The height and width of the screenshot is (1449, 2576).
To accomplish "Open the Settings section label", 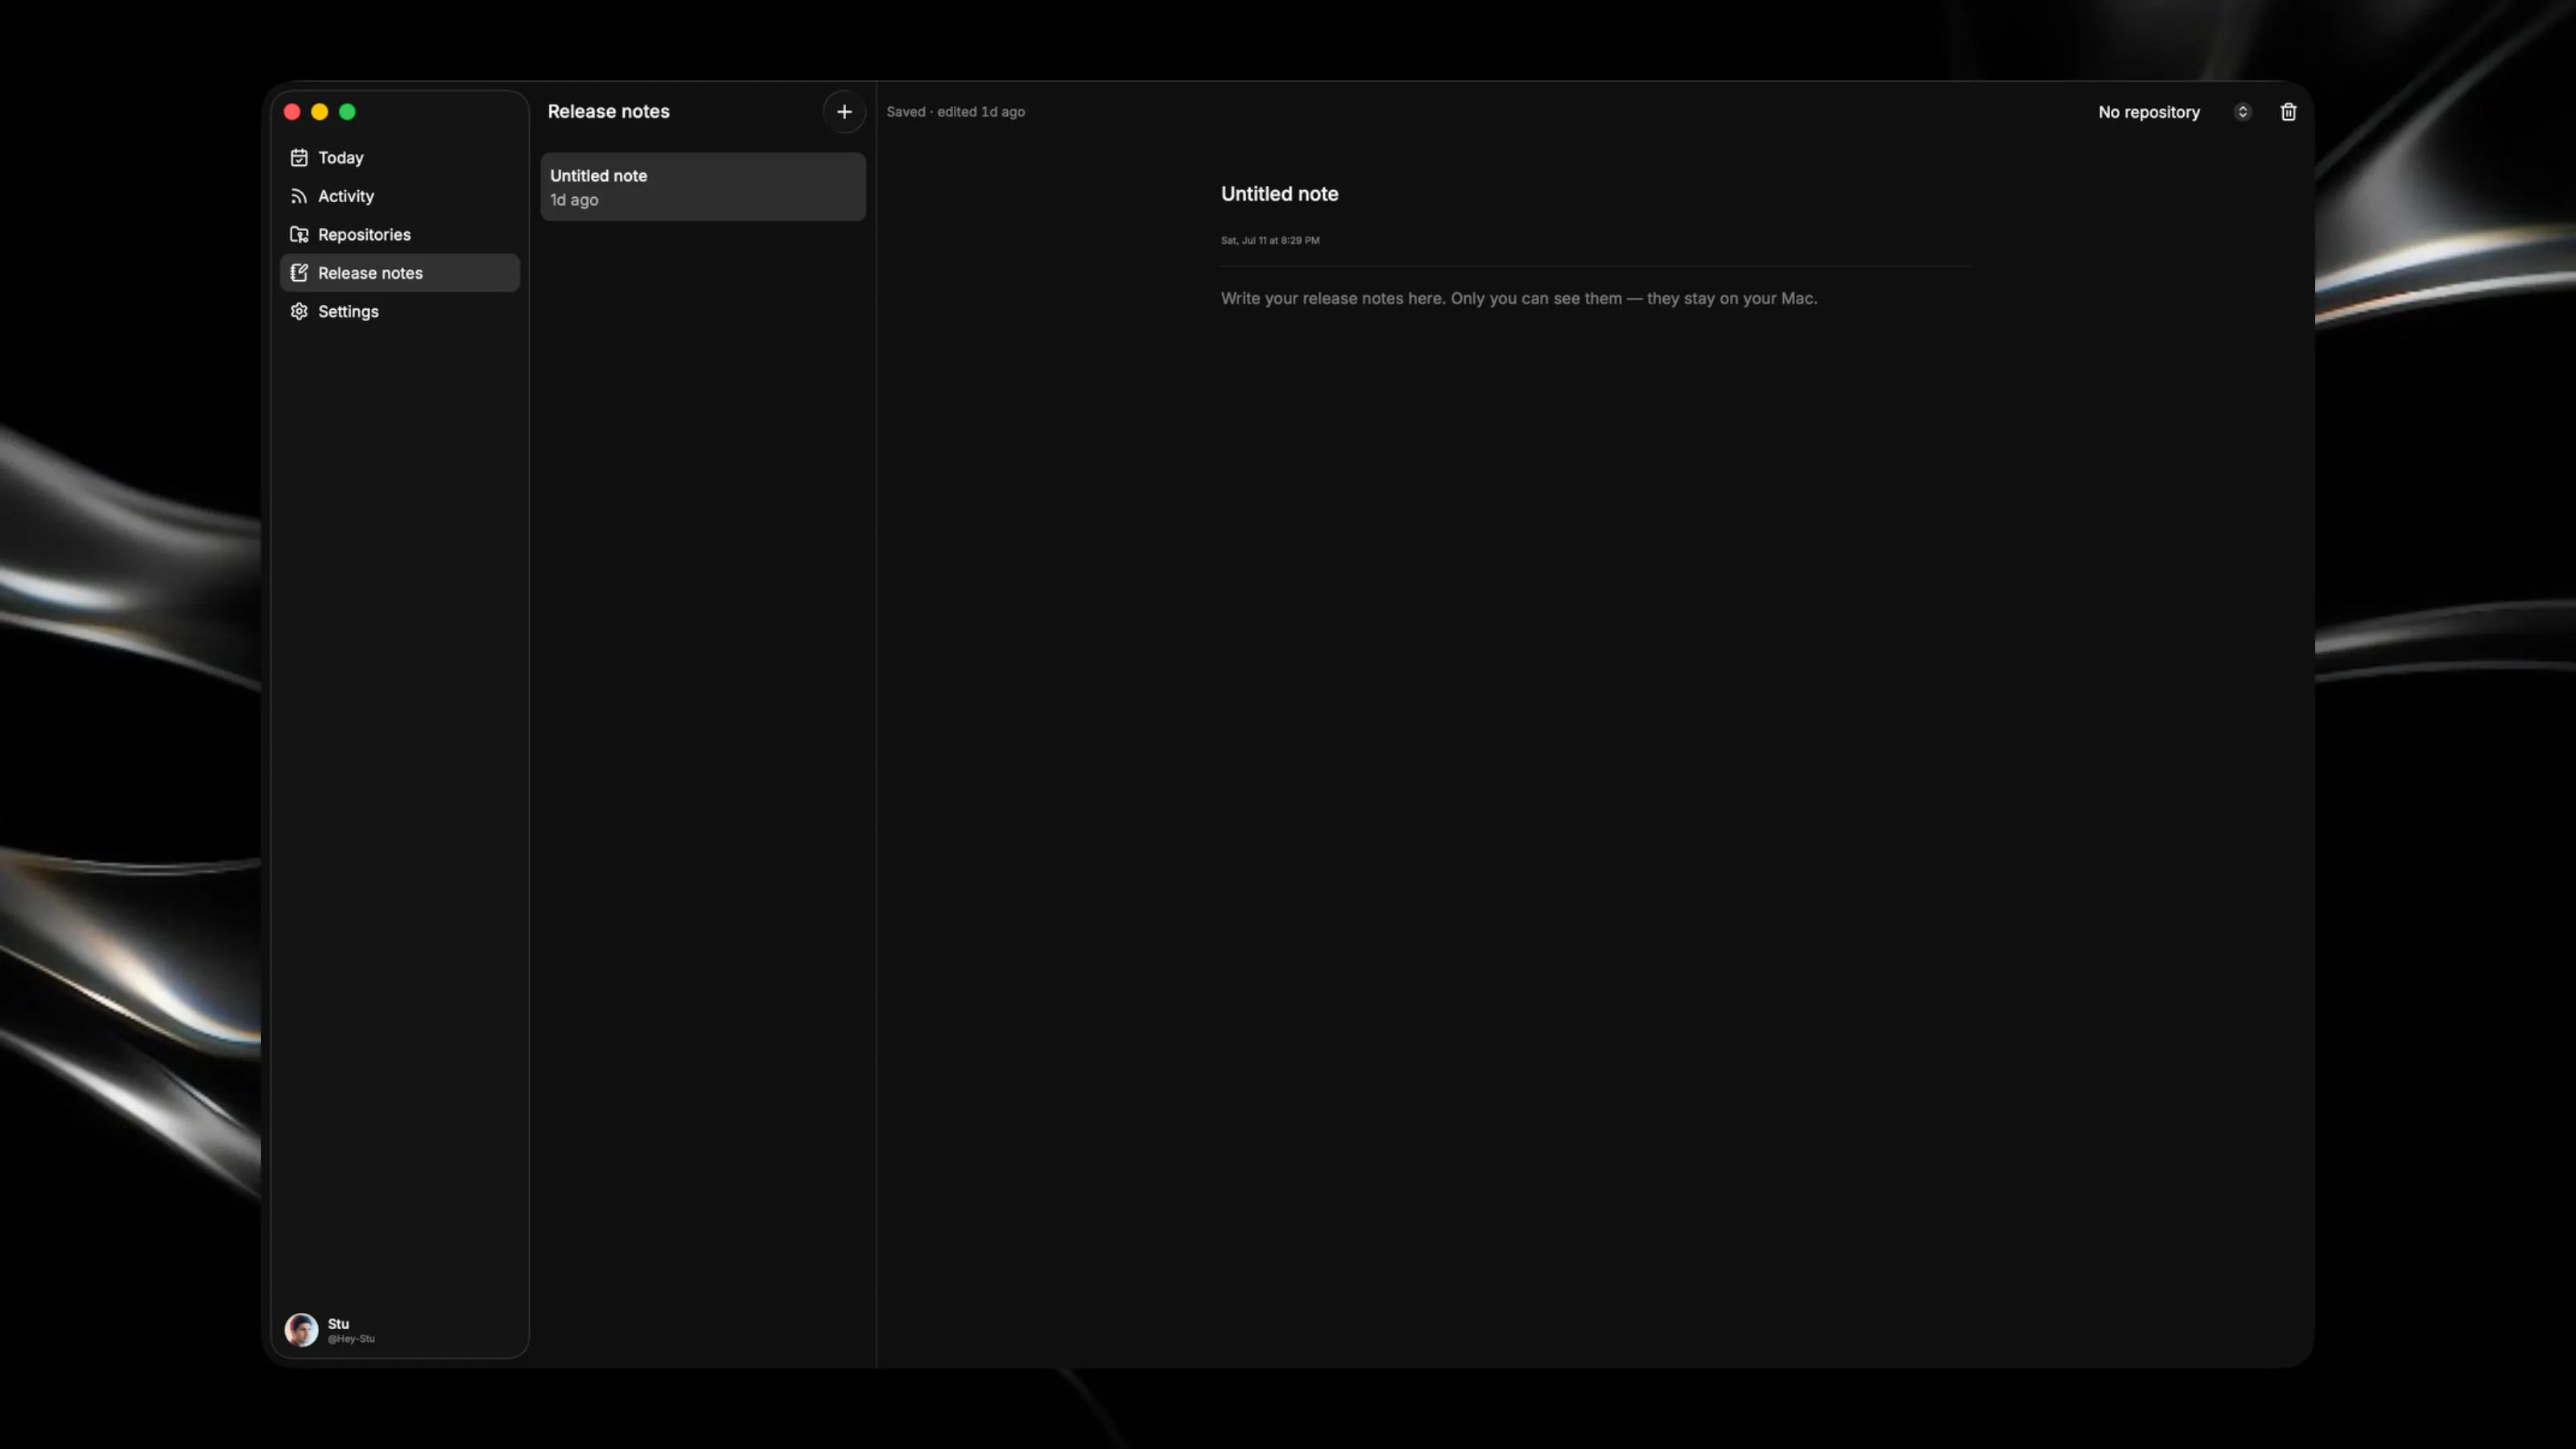I will [348, 311].
